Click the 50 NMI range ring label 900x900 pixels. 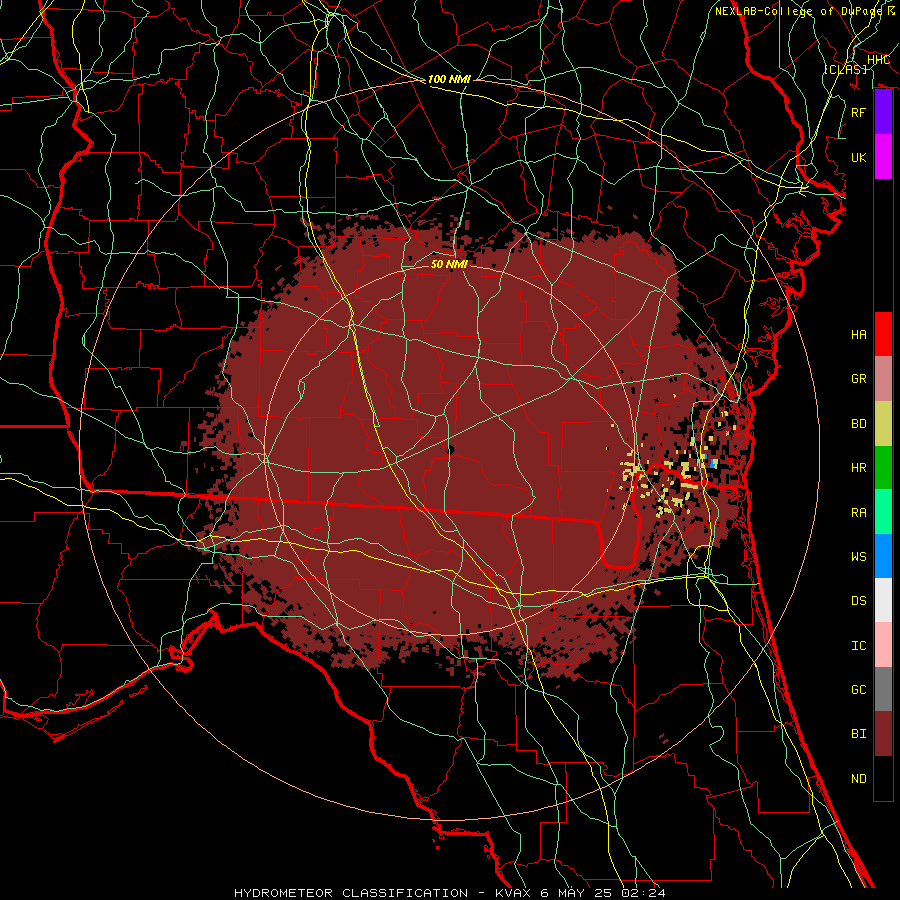coord(449,264)
